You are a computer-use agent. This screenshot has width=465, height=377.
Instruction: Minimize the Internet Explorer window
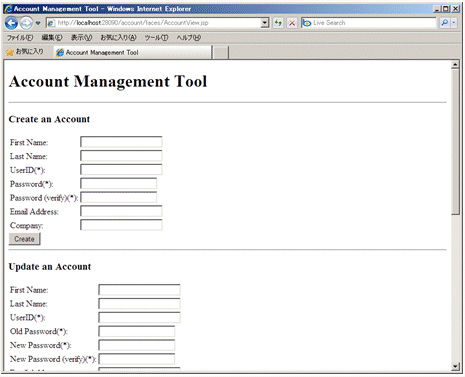[x=437, y=9]
